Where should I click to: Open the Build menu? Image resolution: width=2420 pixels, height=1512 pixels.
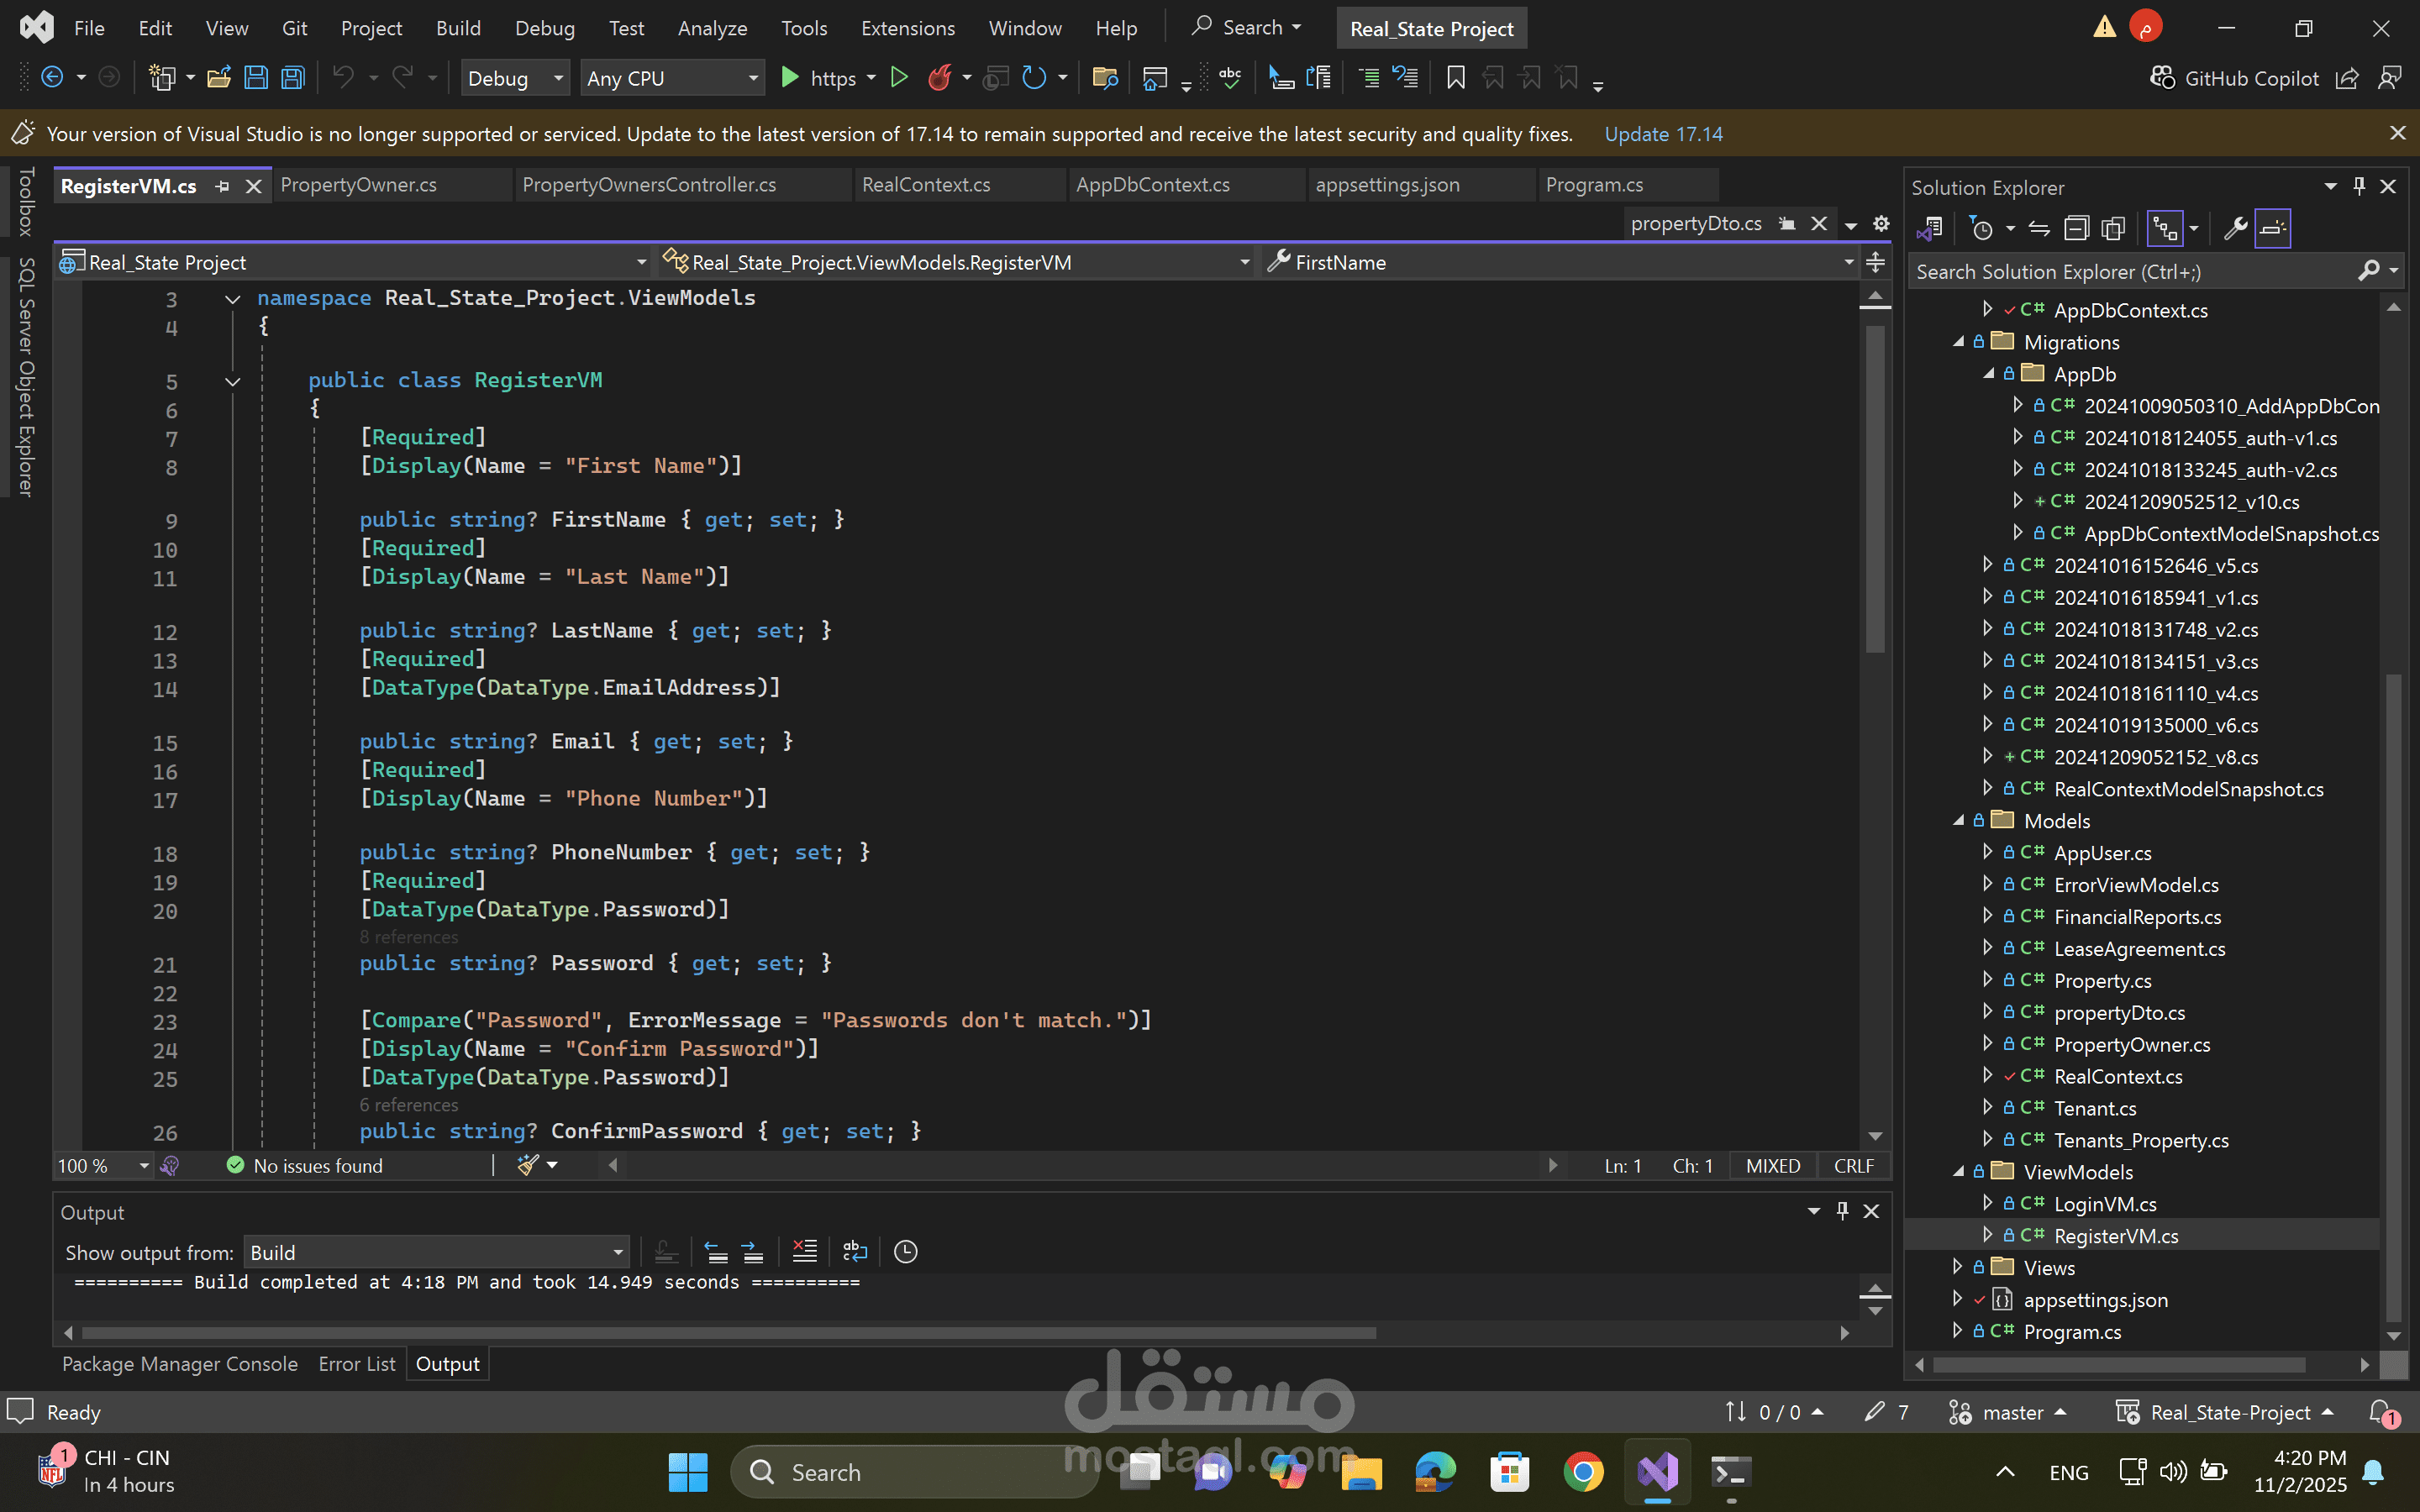[458, 28]
